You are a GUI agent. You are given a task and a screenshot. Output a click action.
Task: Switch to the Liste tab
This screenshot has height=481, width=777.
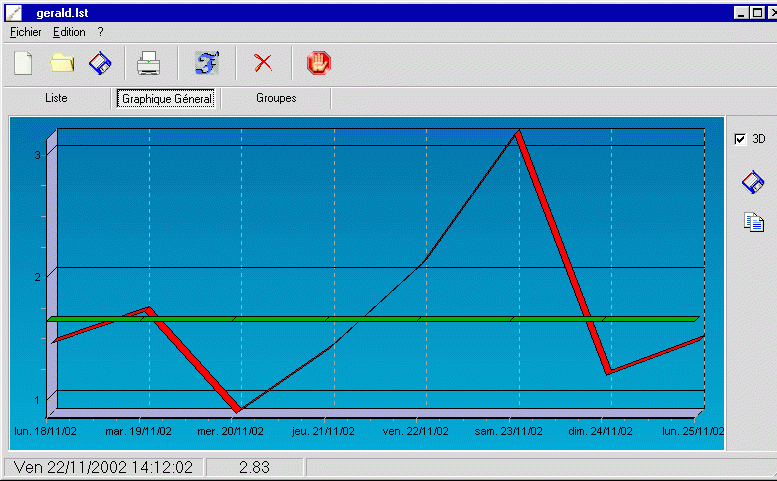click(57, 98)
